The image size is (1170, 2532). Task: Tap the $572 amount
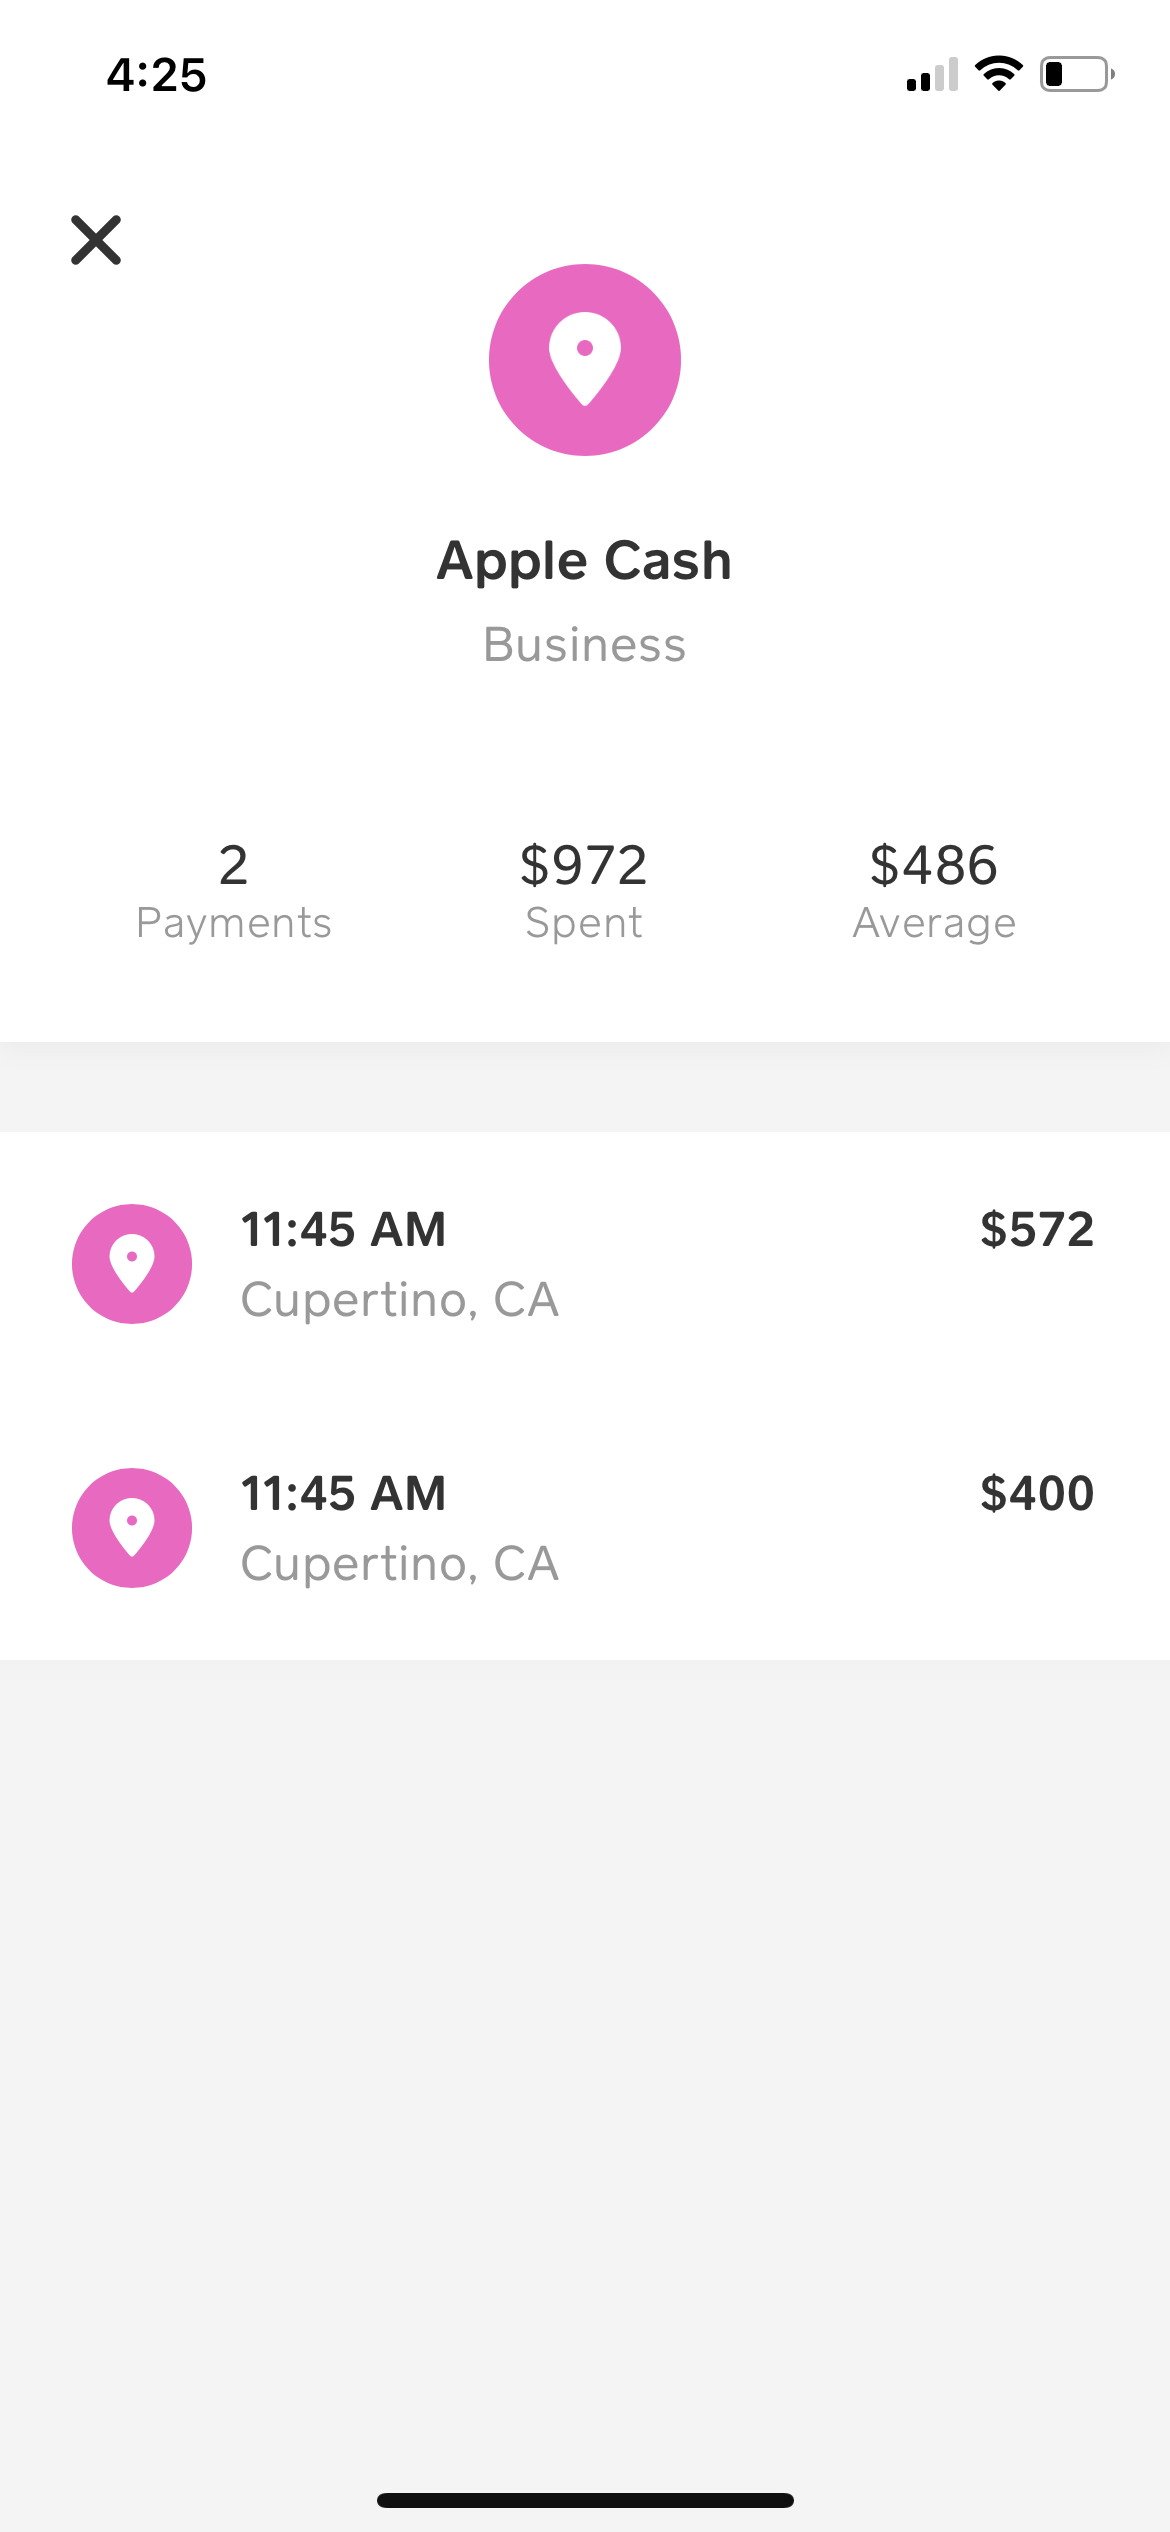click(1037, 1230)
